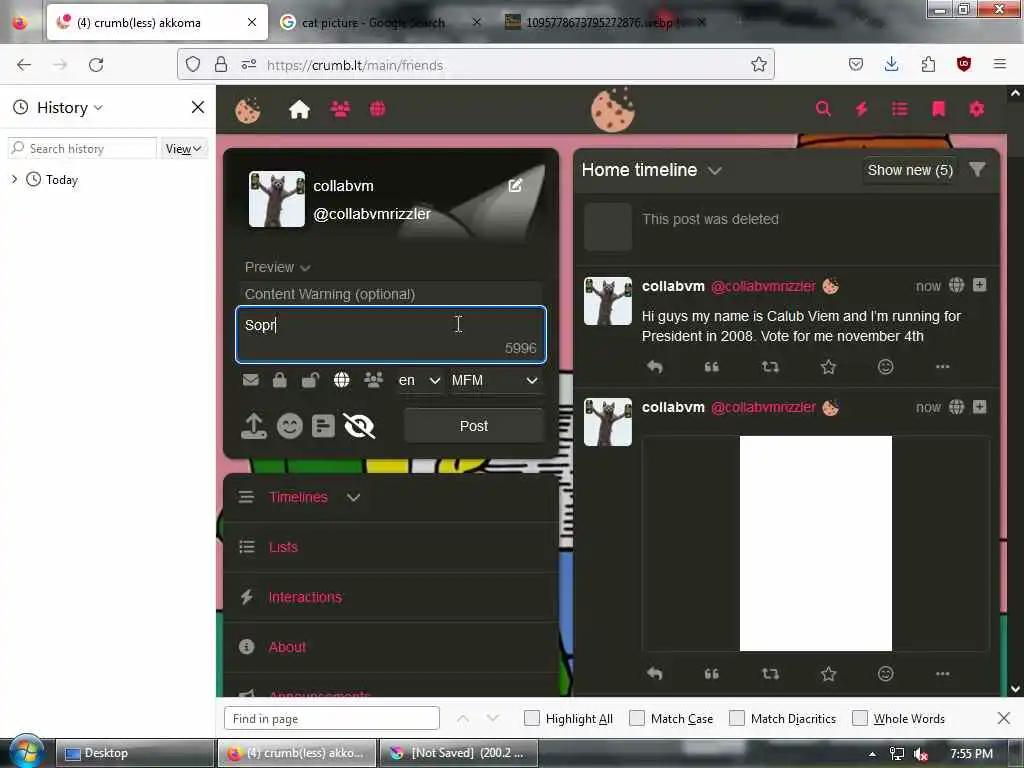Open timeline filter funnel icon
This screenshot has height=768, width=1024.
pyautogui.click(x=977, y=170)
